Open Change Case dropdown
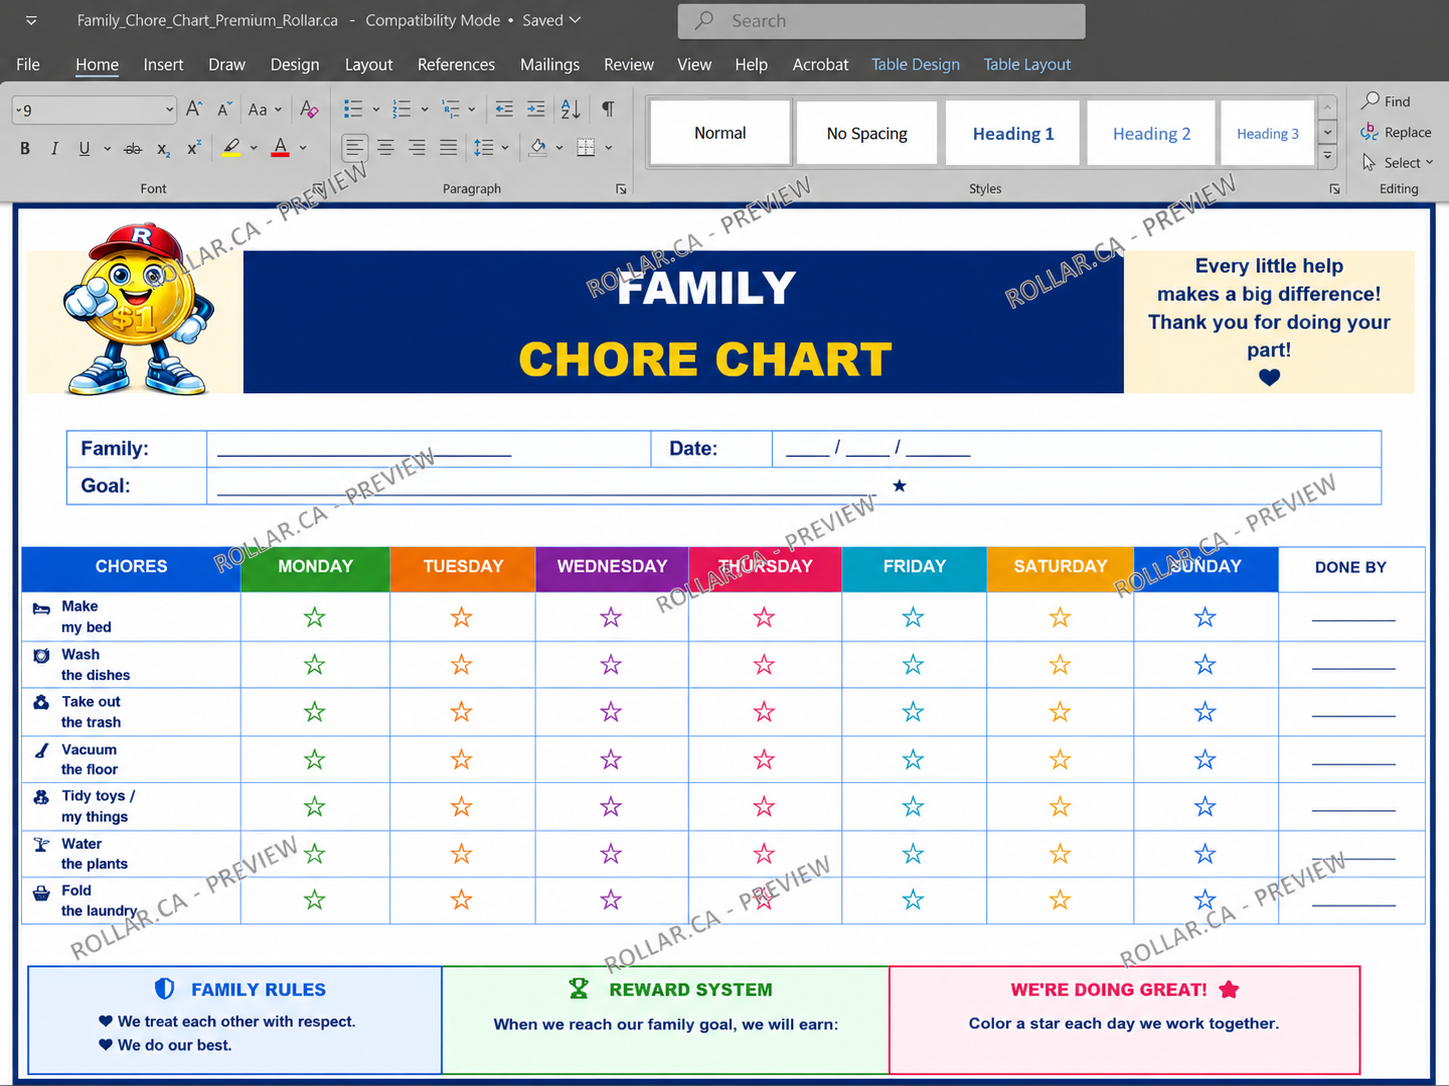Image resolution: width=1449 pixels, height=1086 pixels. [265, 109]
